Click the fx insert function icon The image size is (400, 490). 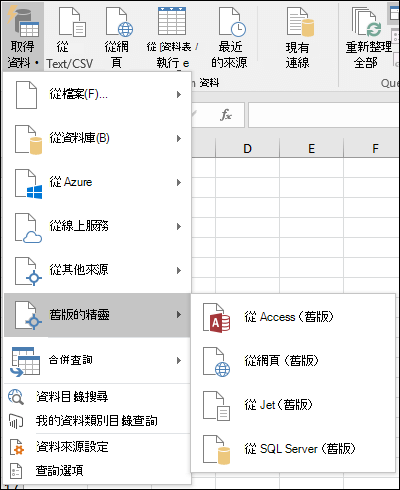[x=226, y=115]
